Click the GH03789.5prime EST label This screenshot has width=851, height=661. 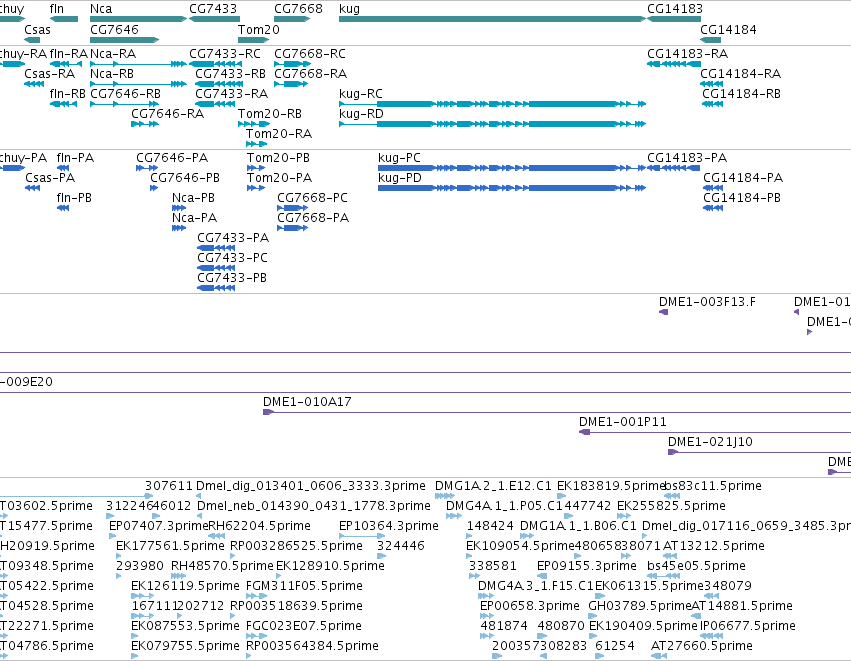(640, 606)
